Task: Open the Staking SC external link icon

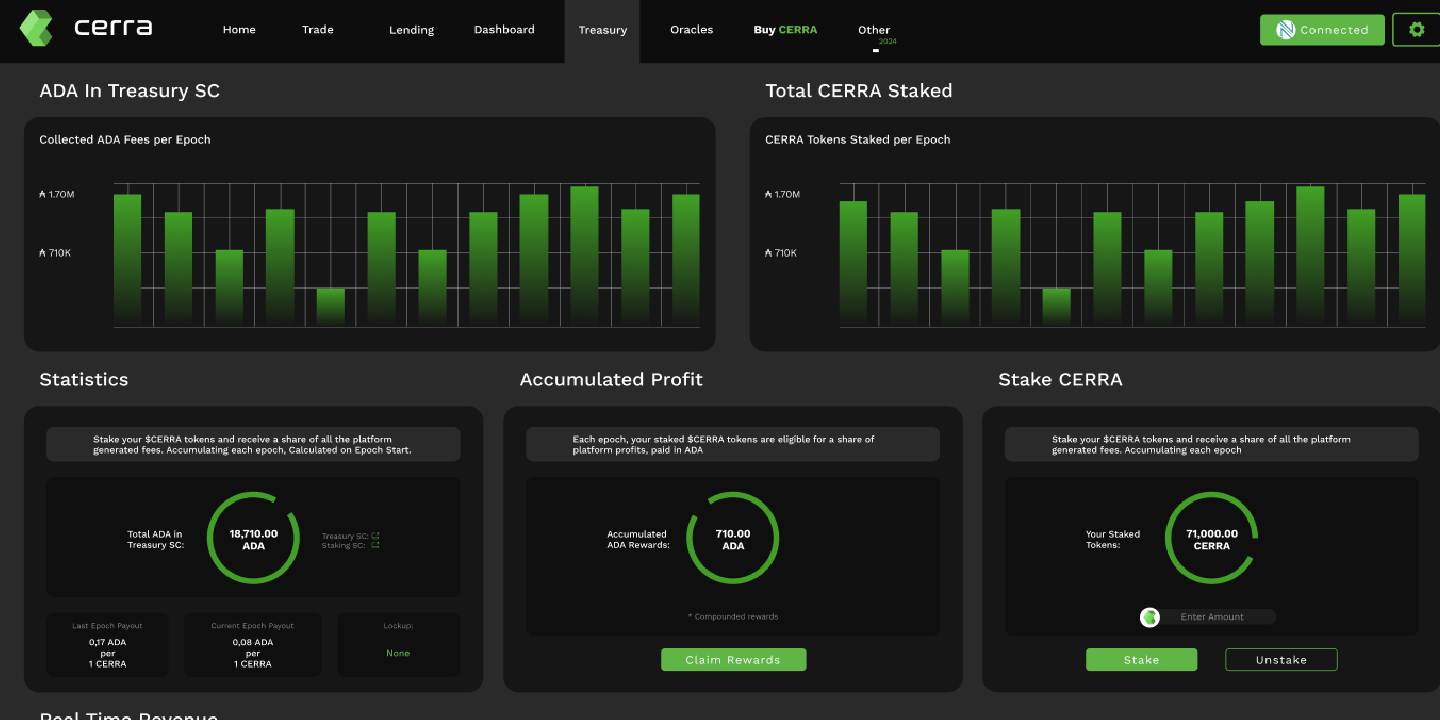Action: point(375,545)
